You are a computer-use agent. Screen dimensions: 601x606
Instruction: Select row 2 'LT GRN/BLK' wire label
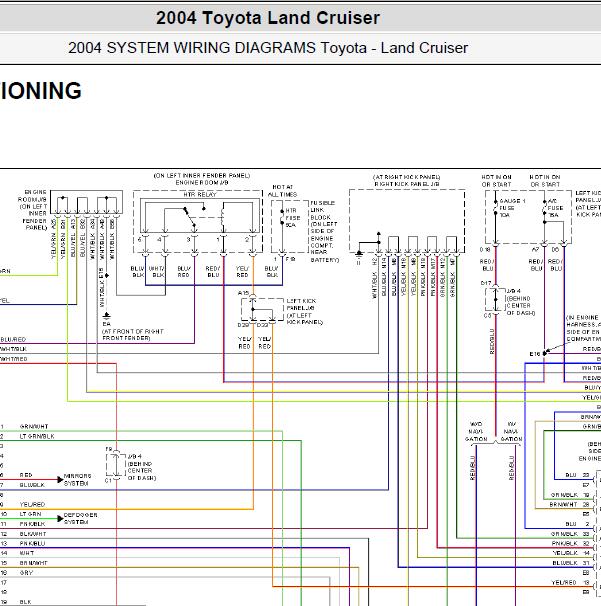click(x=37, y=436)
